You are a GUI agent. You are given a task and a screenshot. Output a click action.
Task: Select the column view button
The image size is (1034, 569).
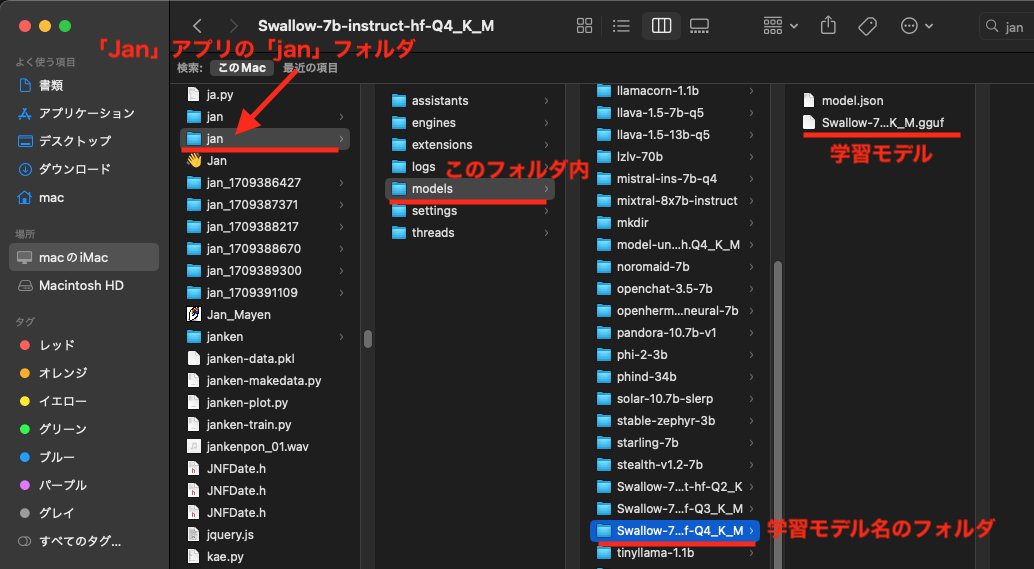click(661, 26)
